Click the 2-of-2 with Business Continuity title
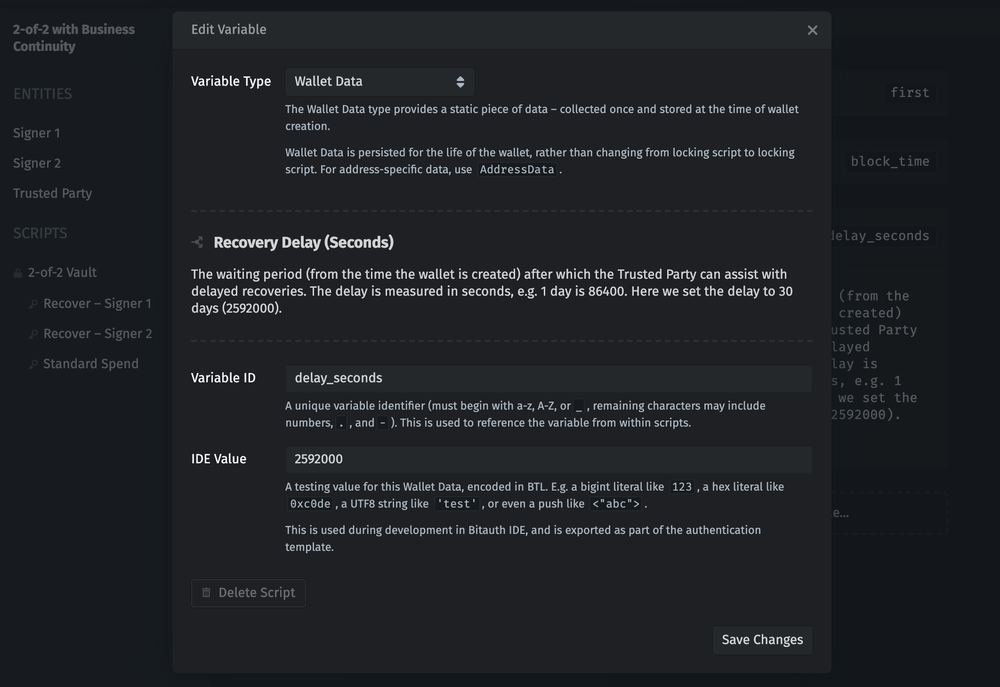1000x687 pixels. click(74, 38)
